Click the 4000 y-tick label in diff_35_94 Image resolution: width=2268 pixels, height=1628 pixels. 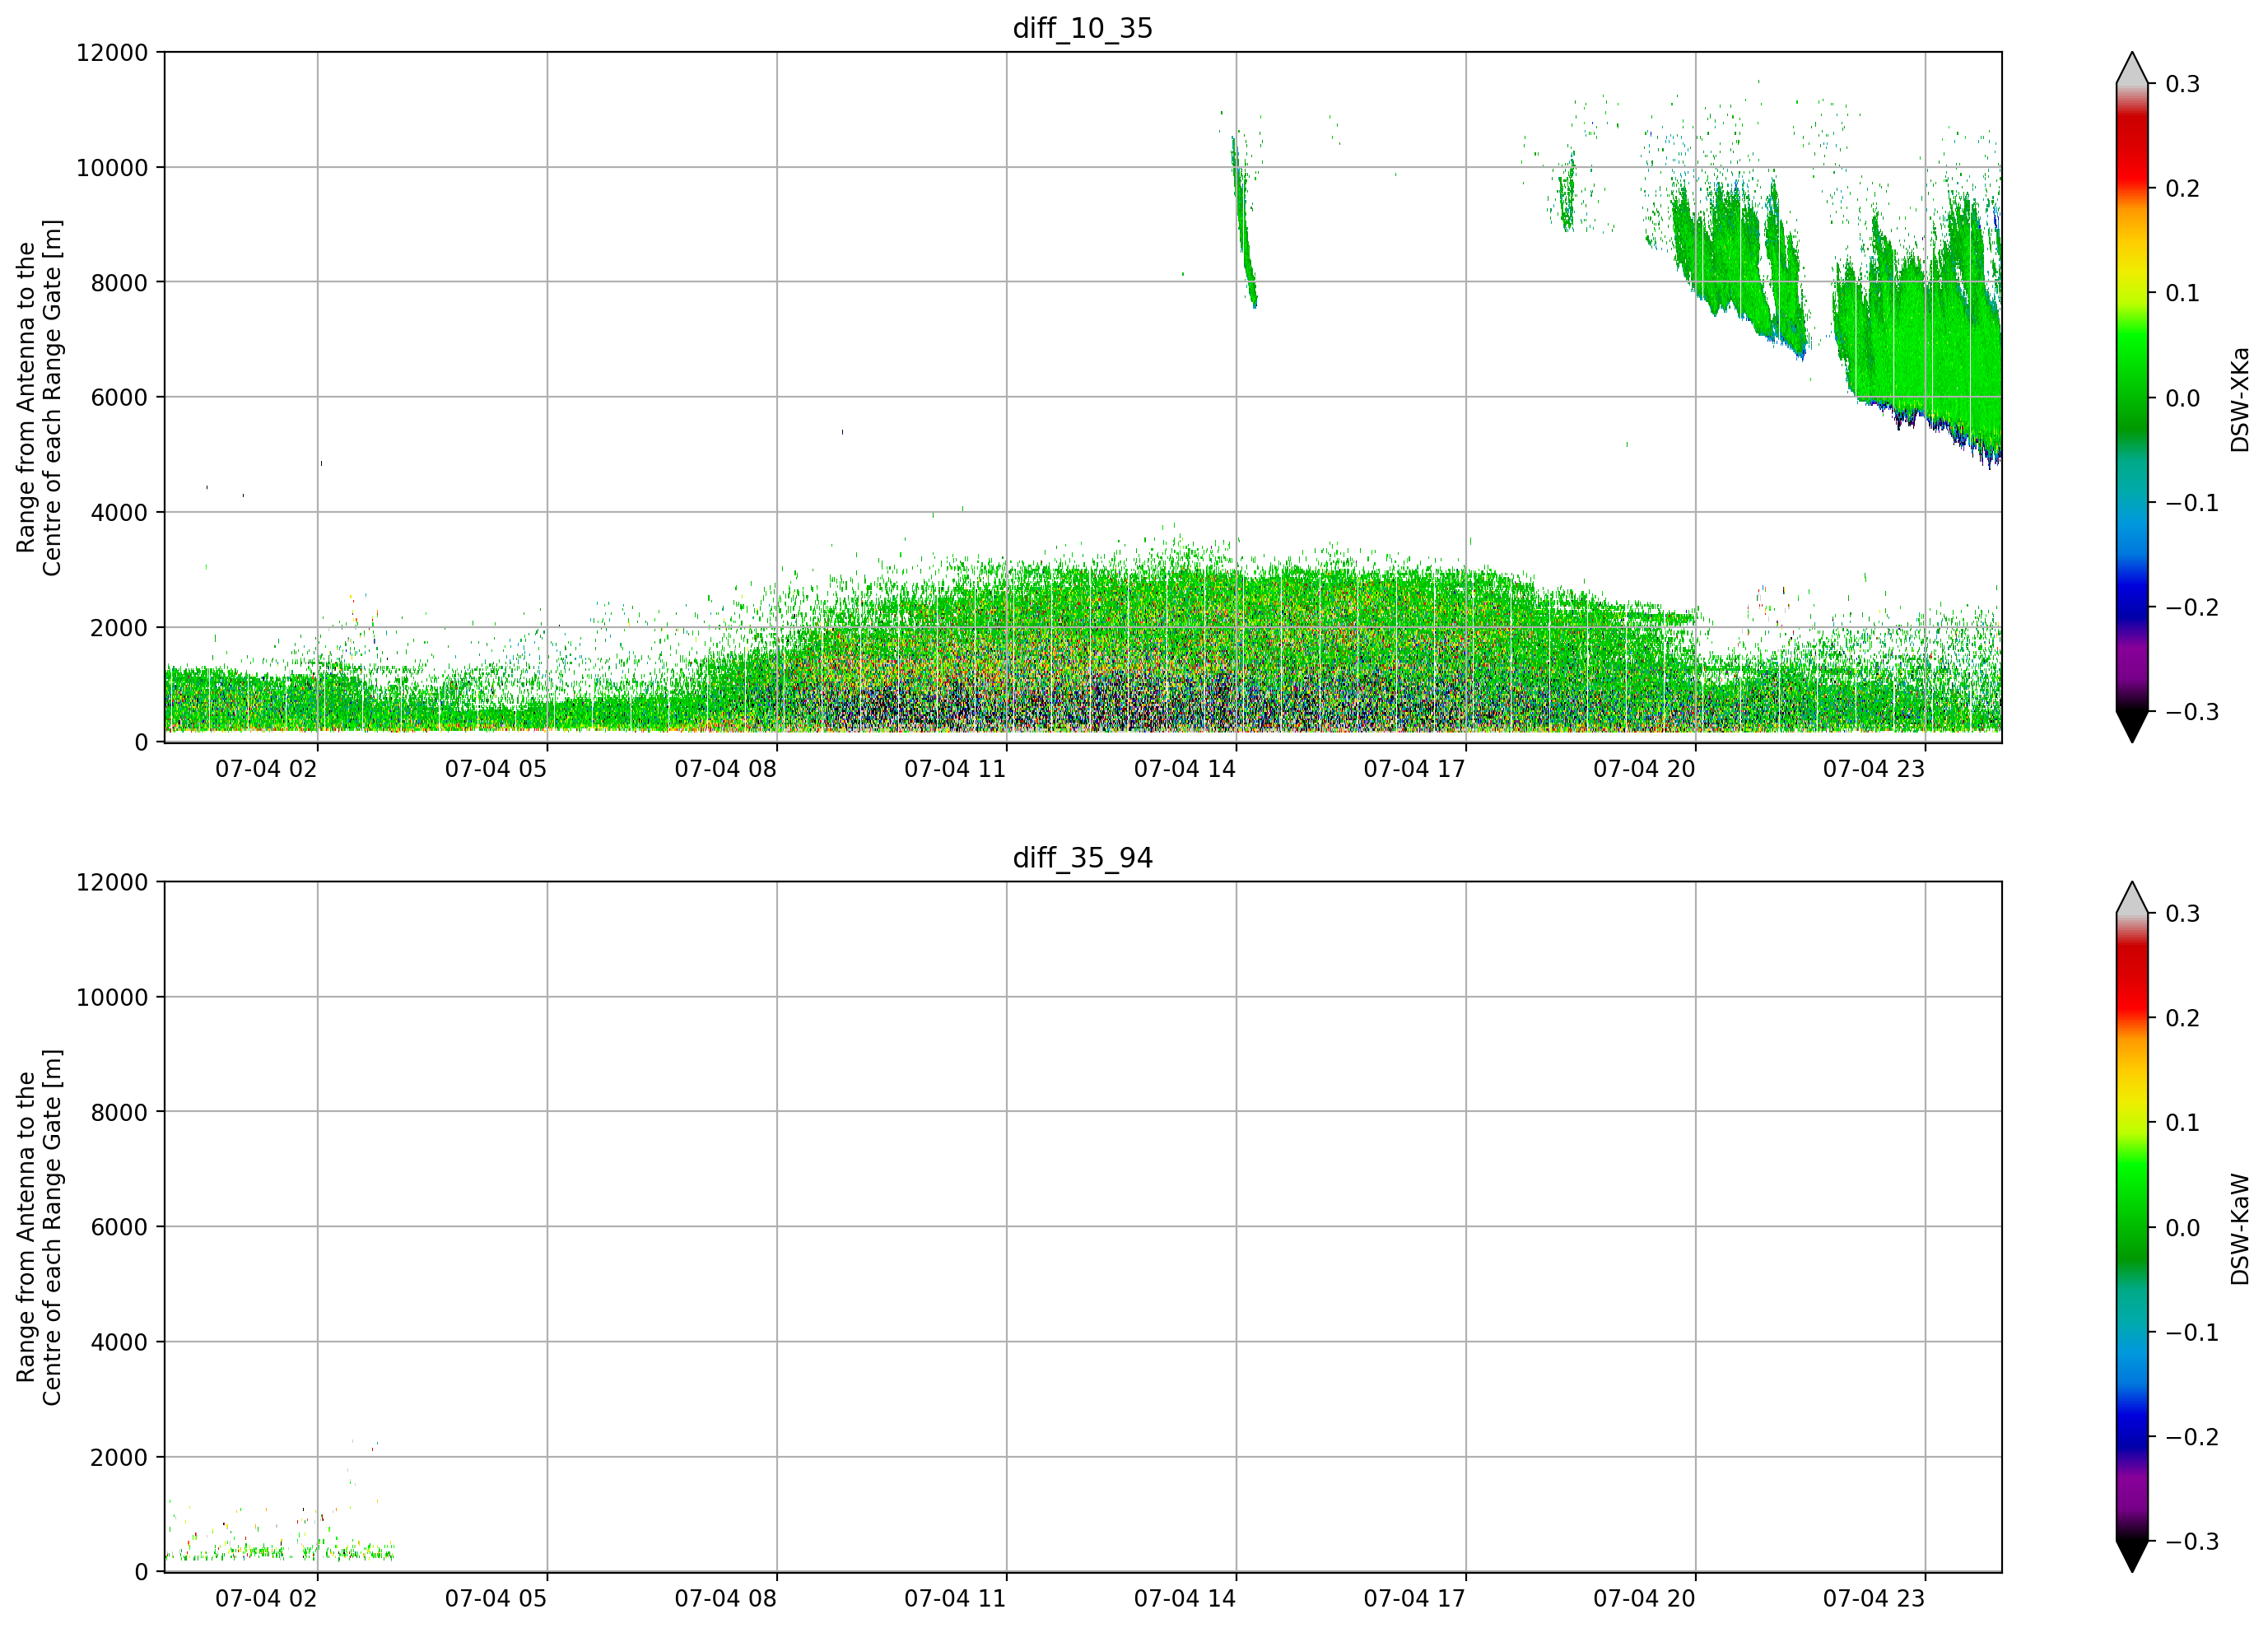point(119,1343)
